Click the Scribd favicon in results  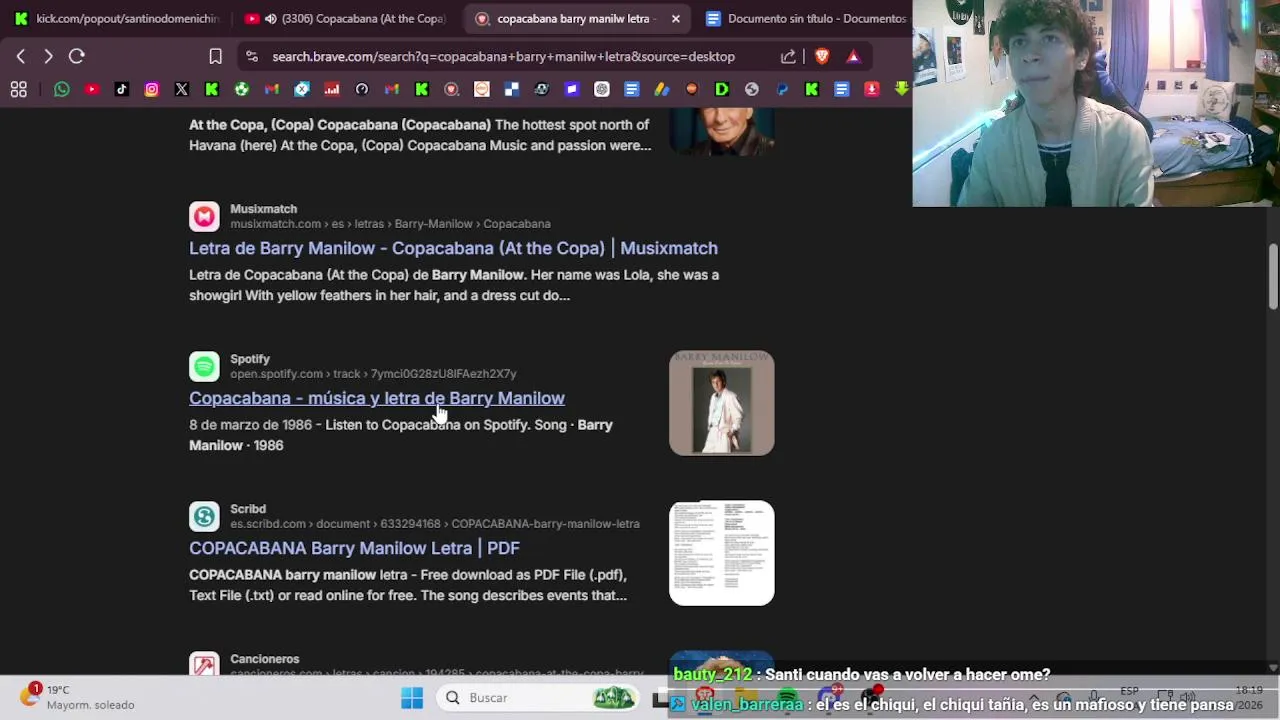[x=204, y=516]
